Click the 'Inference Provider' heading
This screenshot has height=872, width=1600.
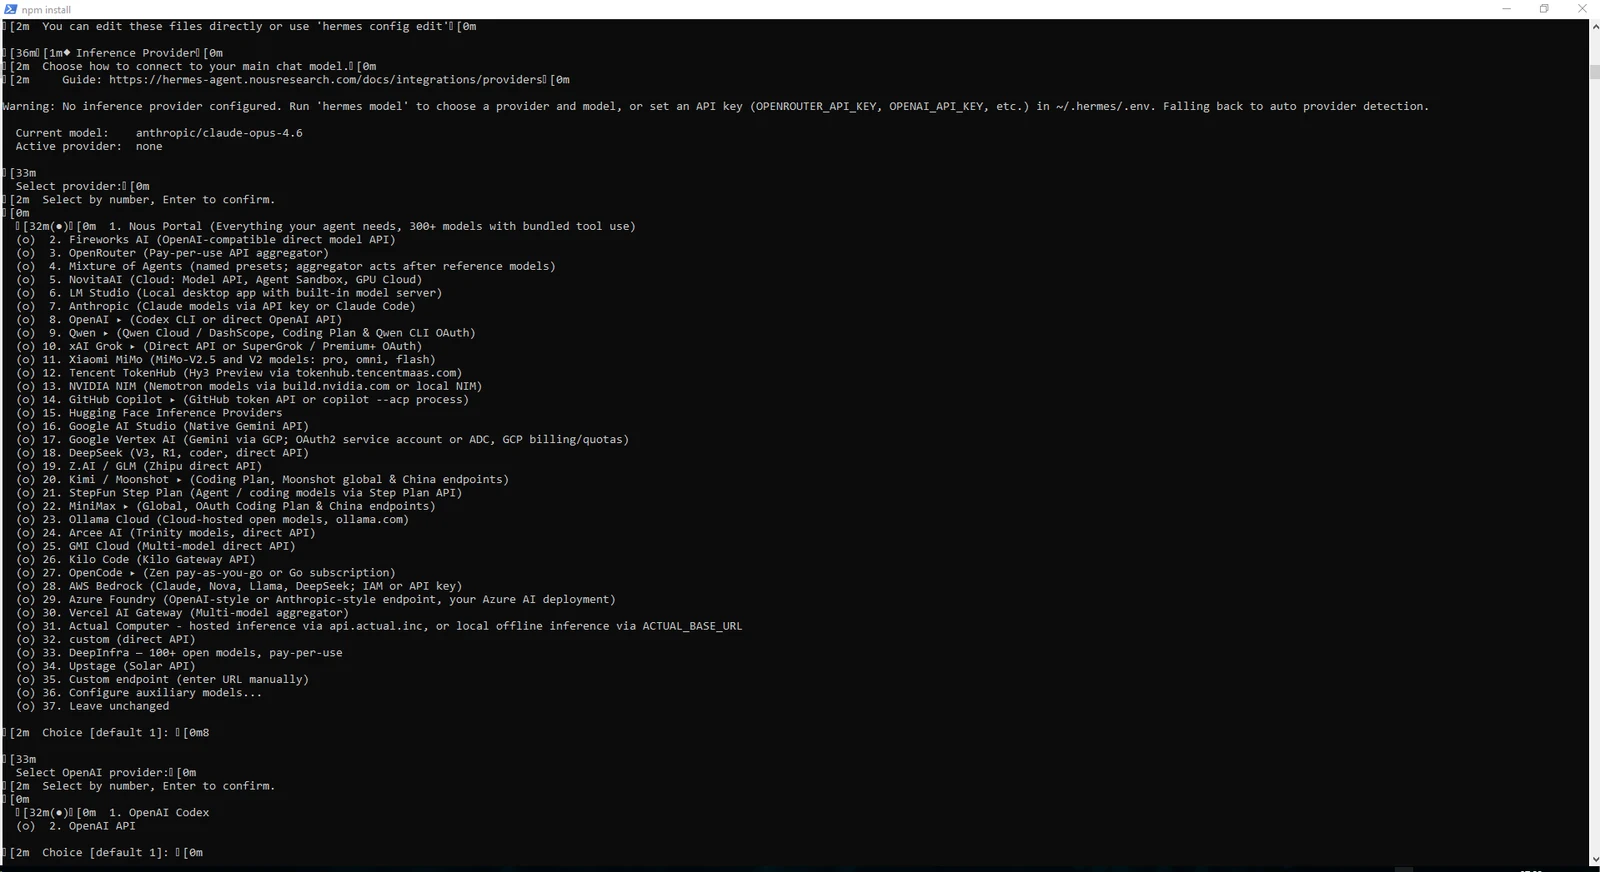[x=134, y=53]
